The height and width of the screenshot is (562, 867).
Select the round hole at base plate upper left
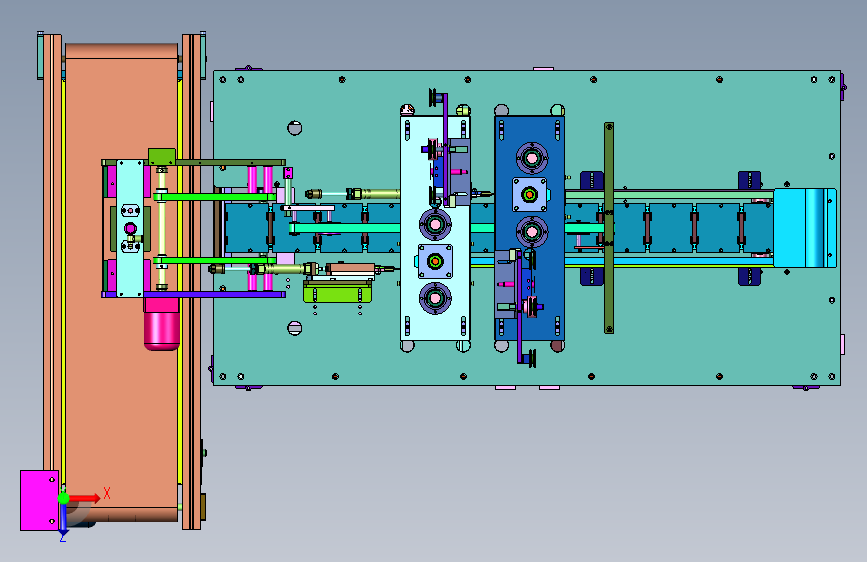coord(295,128)
